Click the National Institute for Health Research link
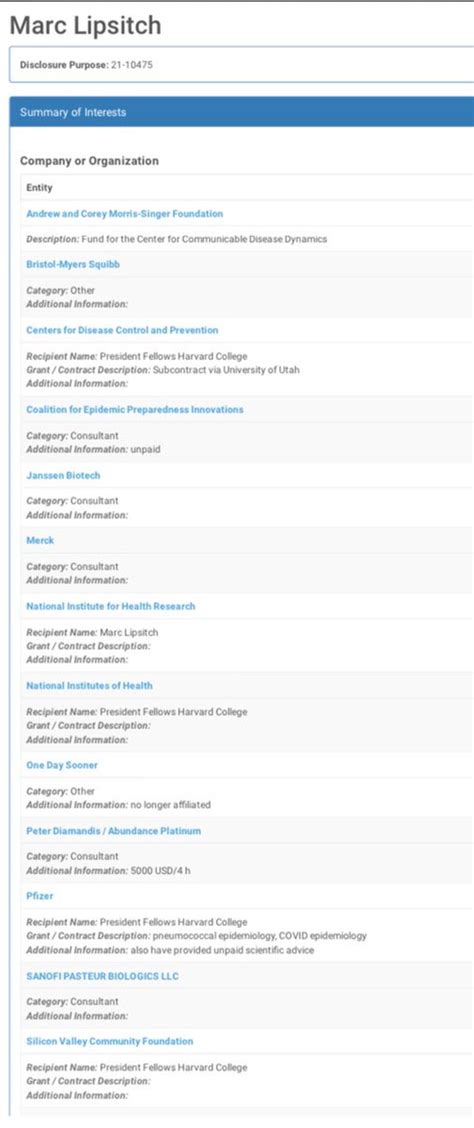 pyautogui.click(x=111, y=606)
